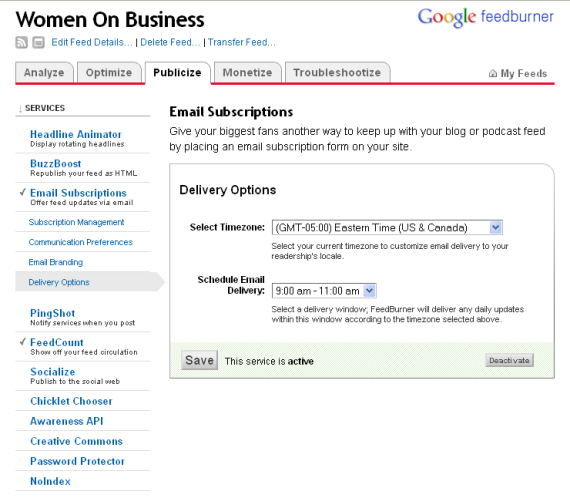Click the Transfer Feed link
Viewport: 570px width, 498px height.
[x=242, y=43]
